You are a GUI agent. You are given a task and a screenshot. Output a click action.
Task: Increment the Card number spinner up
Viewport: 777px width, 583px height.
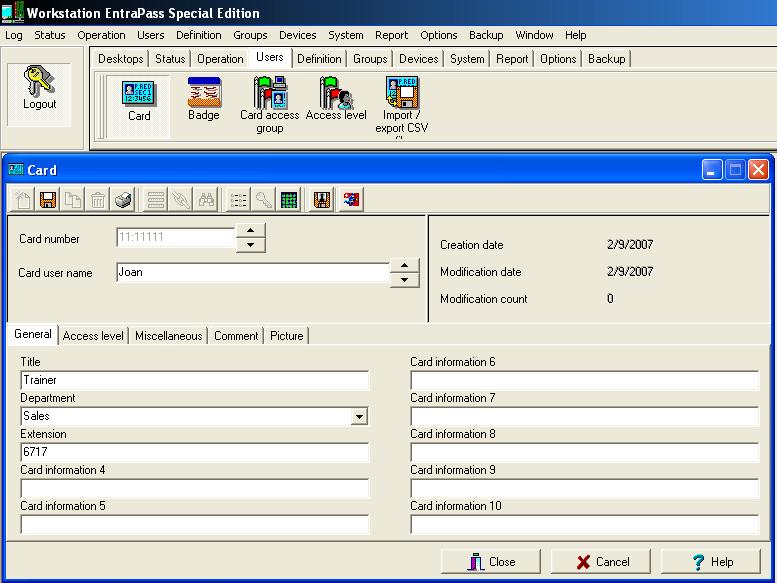click(251, 230)
